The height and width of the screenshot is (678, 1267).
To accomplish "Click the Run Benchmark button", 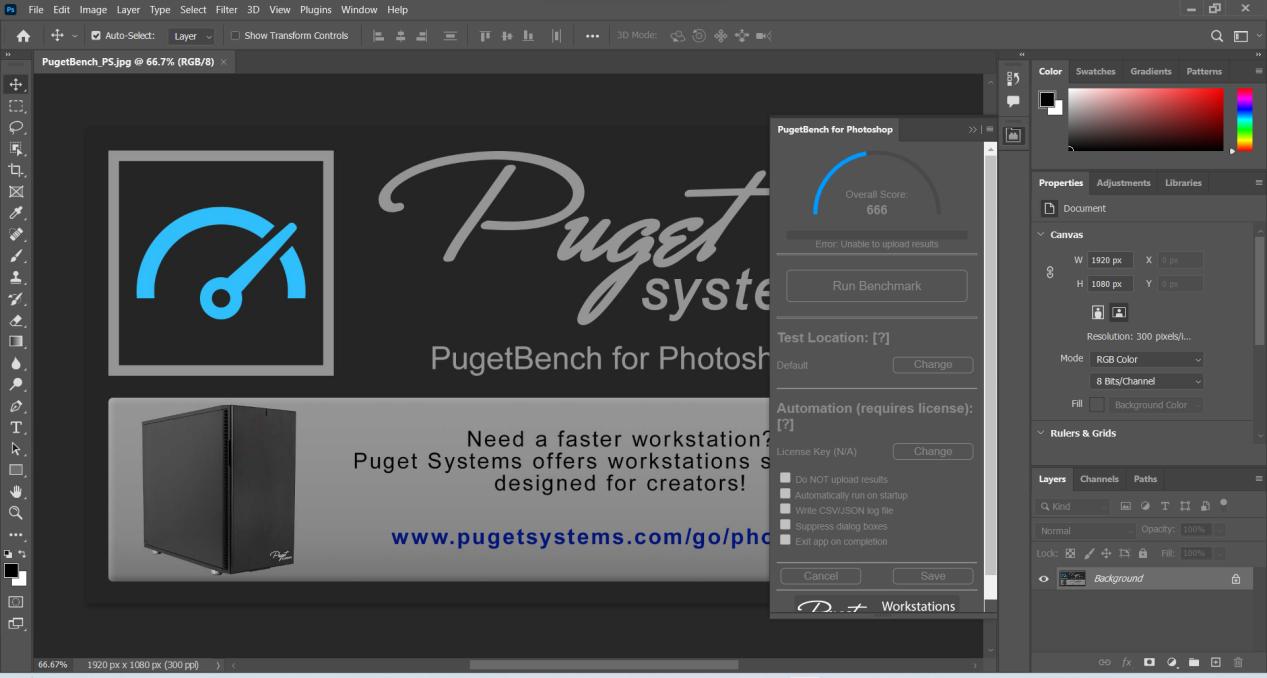I will click(x=876, y=286).
